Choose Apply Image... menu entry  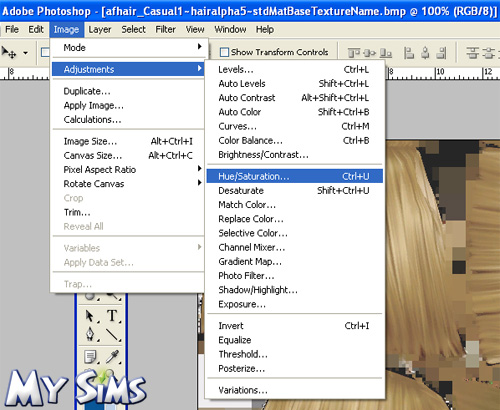tap(128, 105)
